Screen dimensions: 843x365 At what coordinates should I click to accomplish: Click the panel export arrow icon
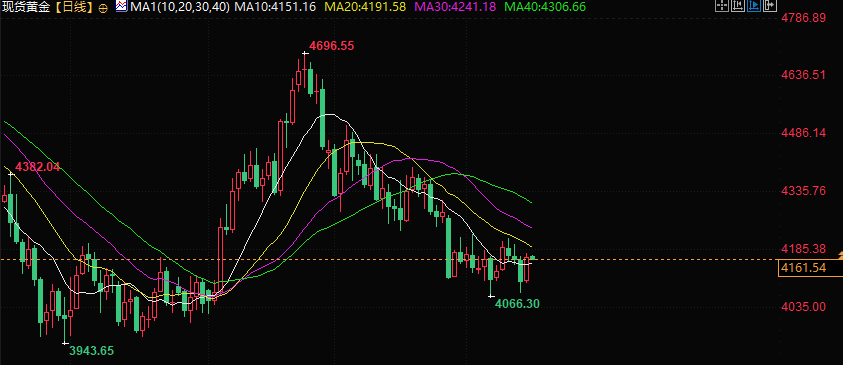click(x=770, y=6)
